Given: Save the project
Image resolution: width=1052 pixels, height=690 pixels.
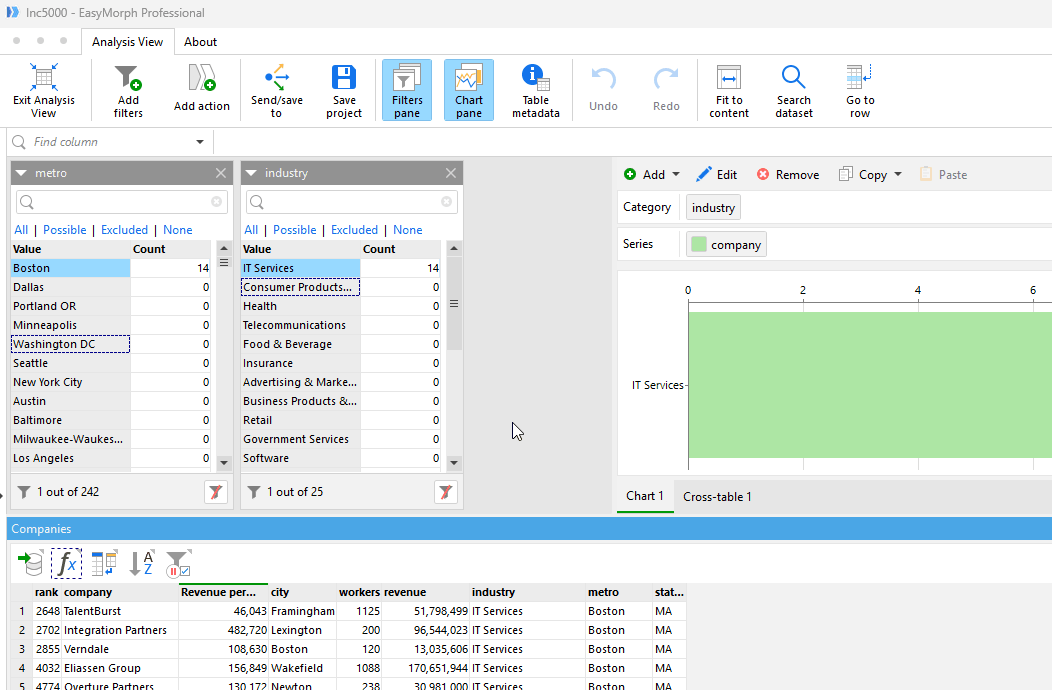Looking at the screenshot, I should [x=344, y=88].
